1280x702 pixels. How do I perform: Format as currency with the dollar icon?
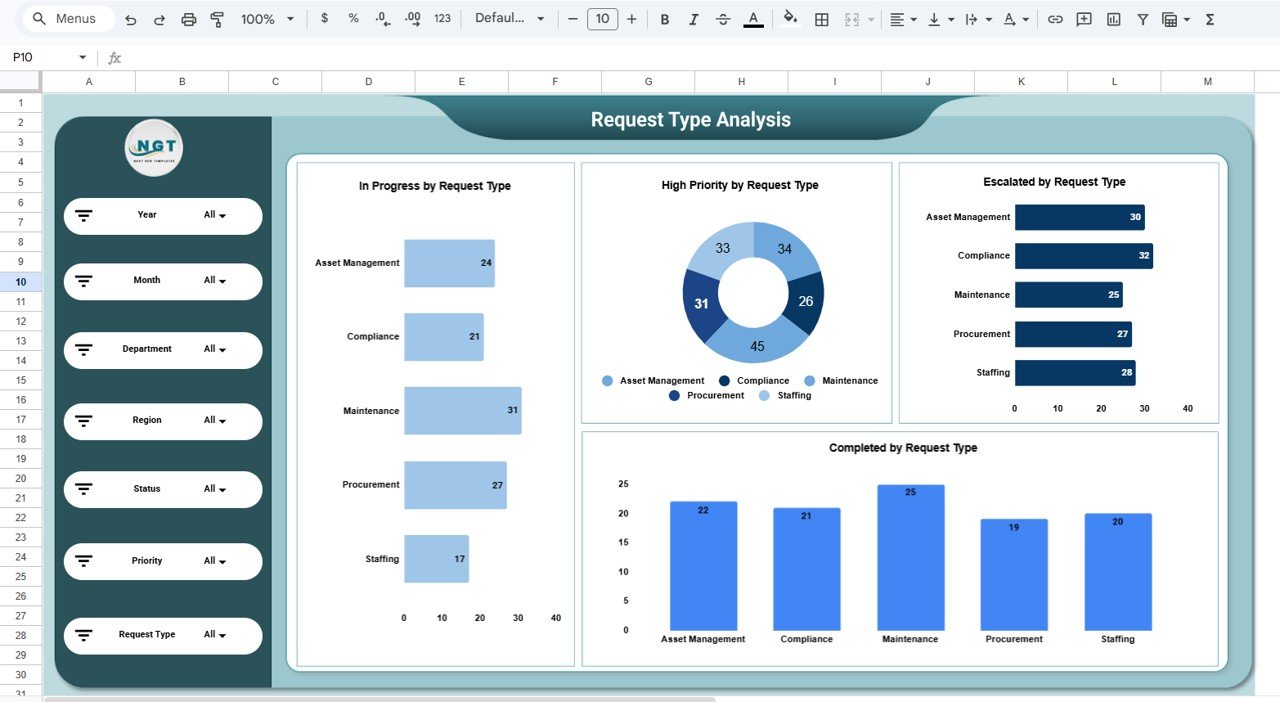pos(324,19)
